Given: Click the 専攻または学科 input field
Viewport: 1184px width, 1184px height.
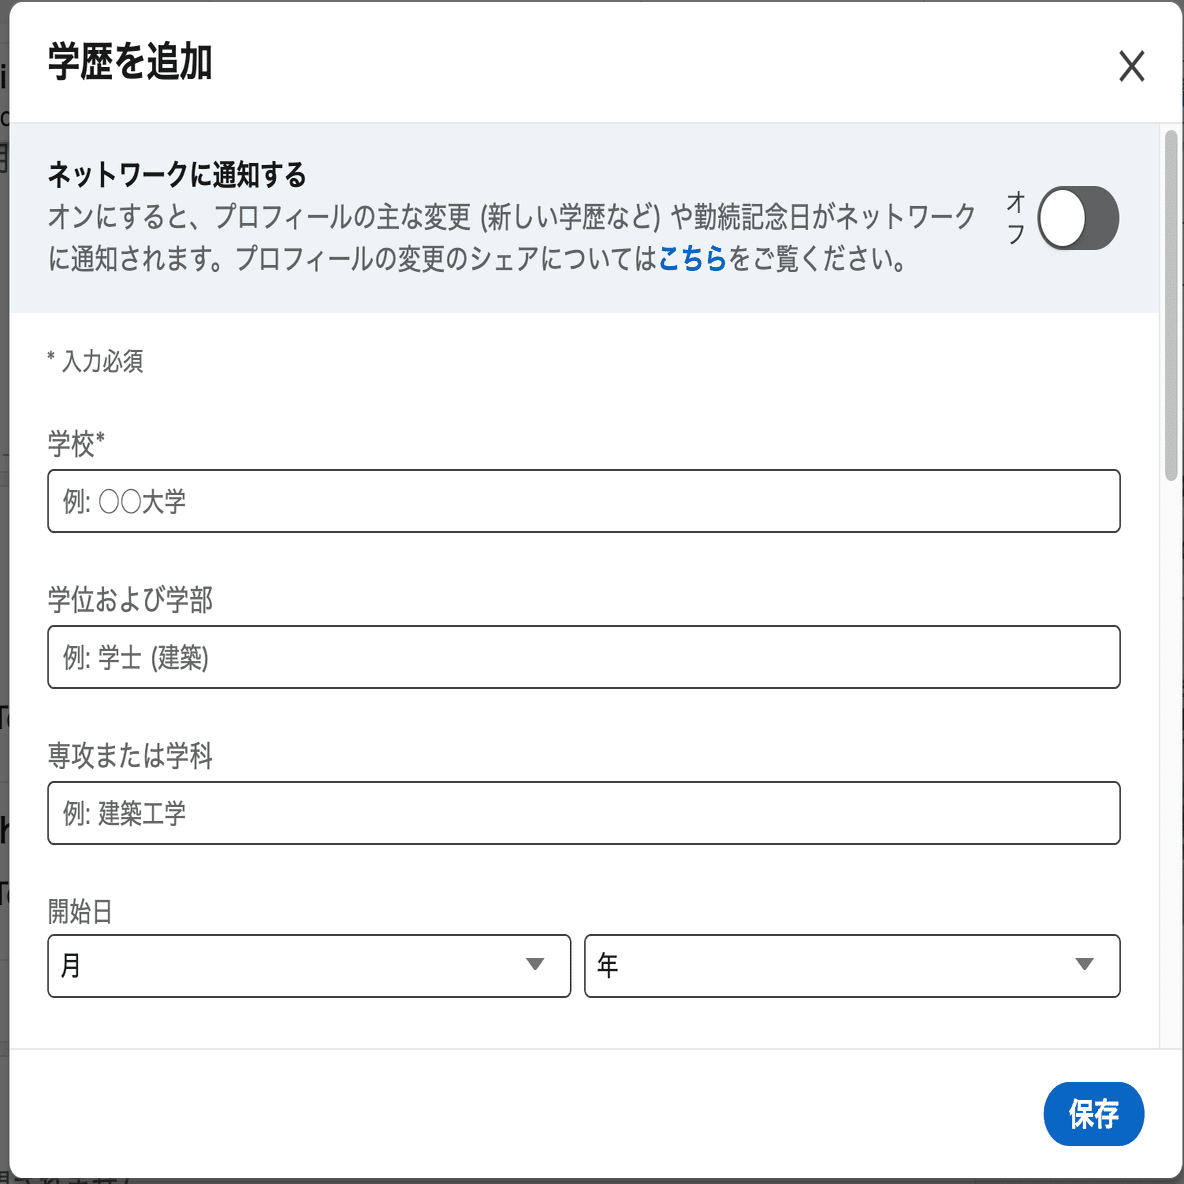Looking at the screenshot, I should 584,813.
